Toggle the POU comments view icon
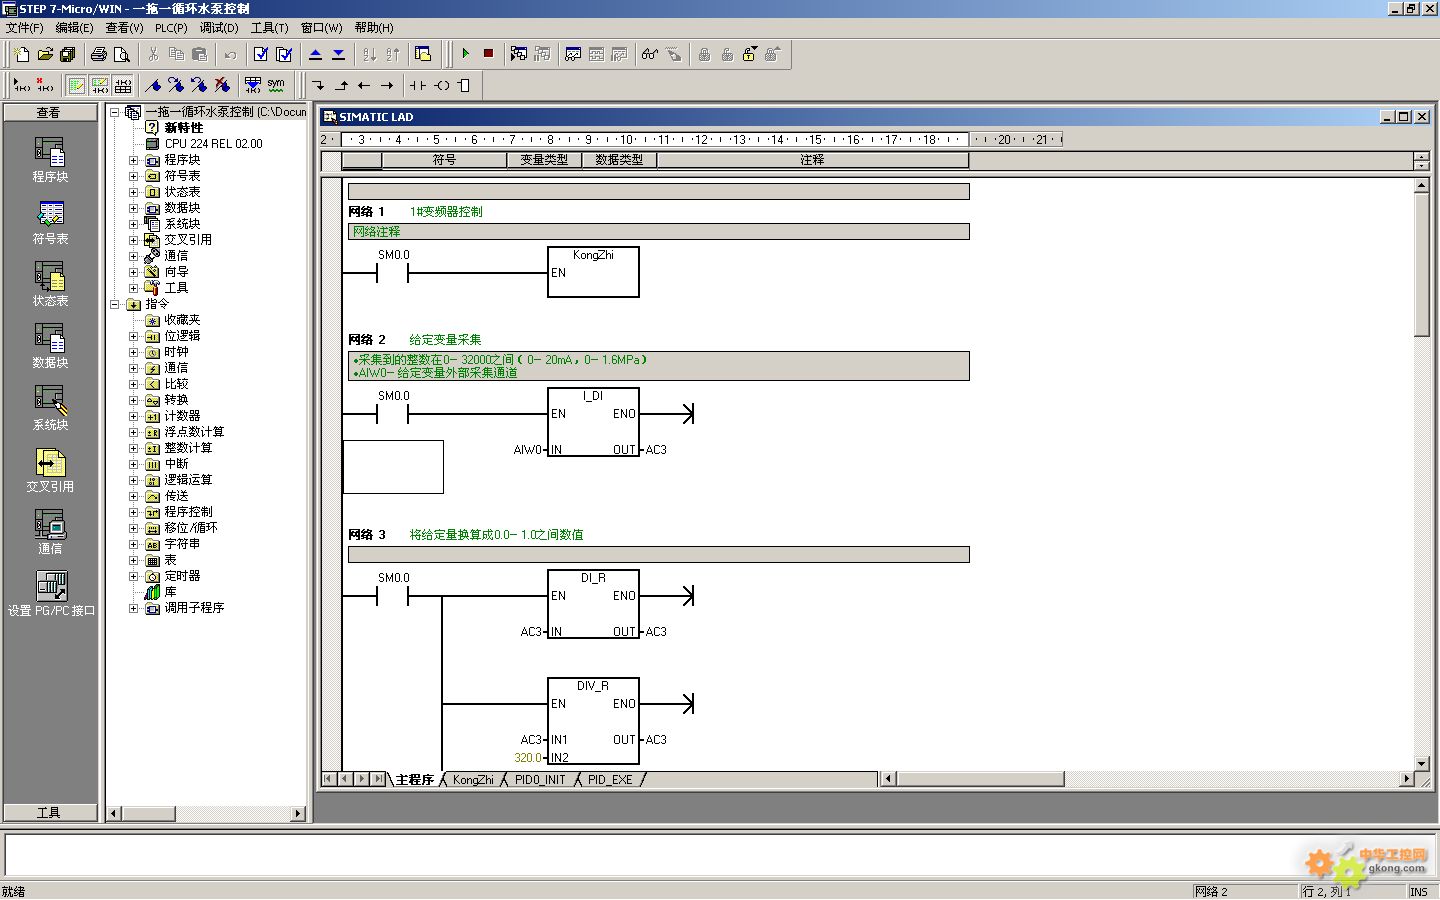The width and height of the screenshot is (1440, 900). click(77, 85)
